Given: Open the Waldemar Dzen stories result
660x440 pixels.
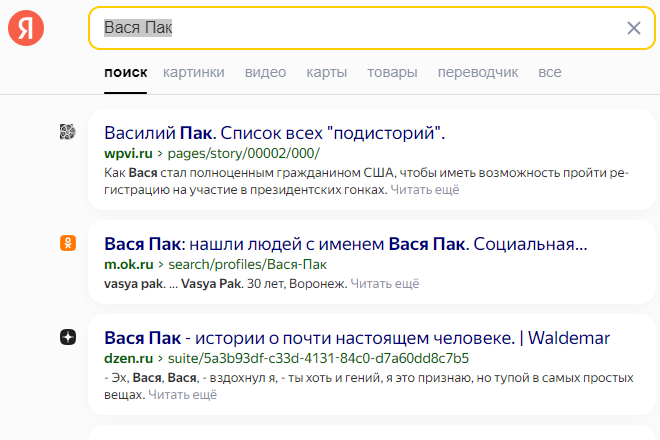Looking at the screenshot, I should tap(356, 338).
